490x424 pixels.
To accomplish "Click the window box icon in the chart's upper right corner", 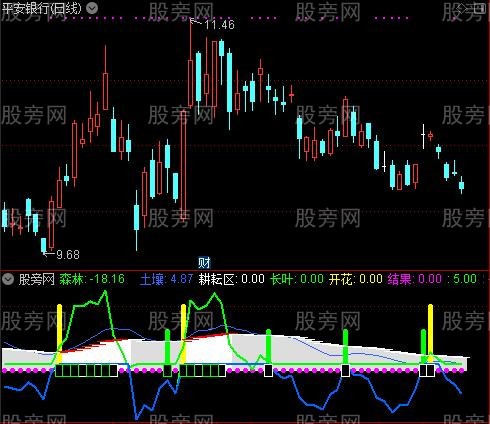I will [480, 9].
